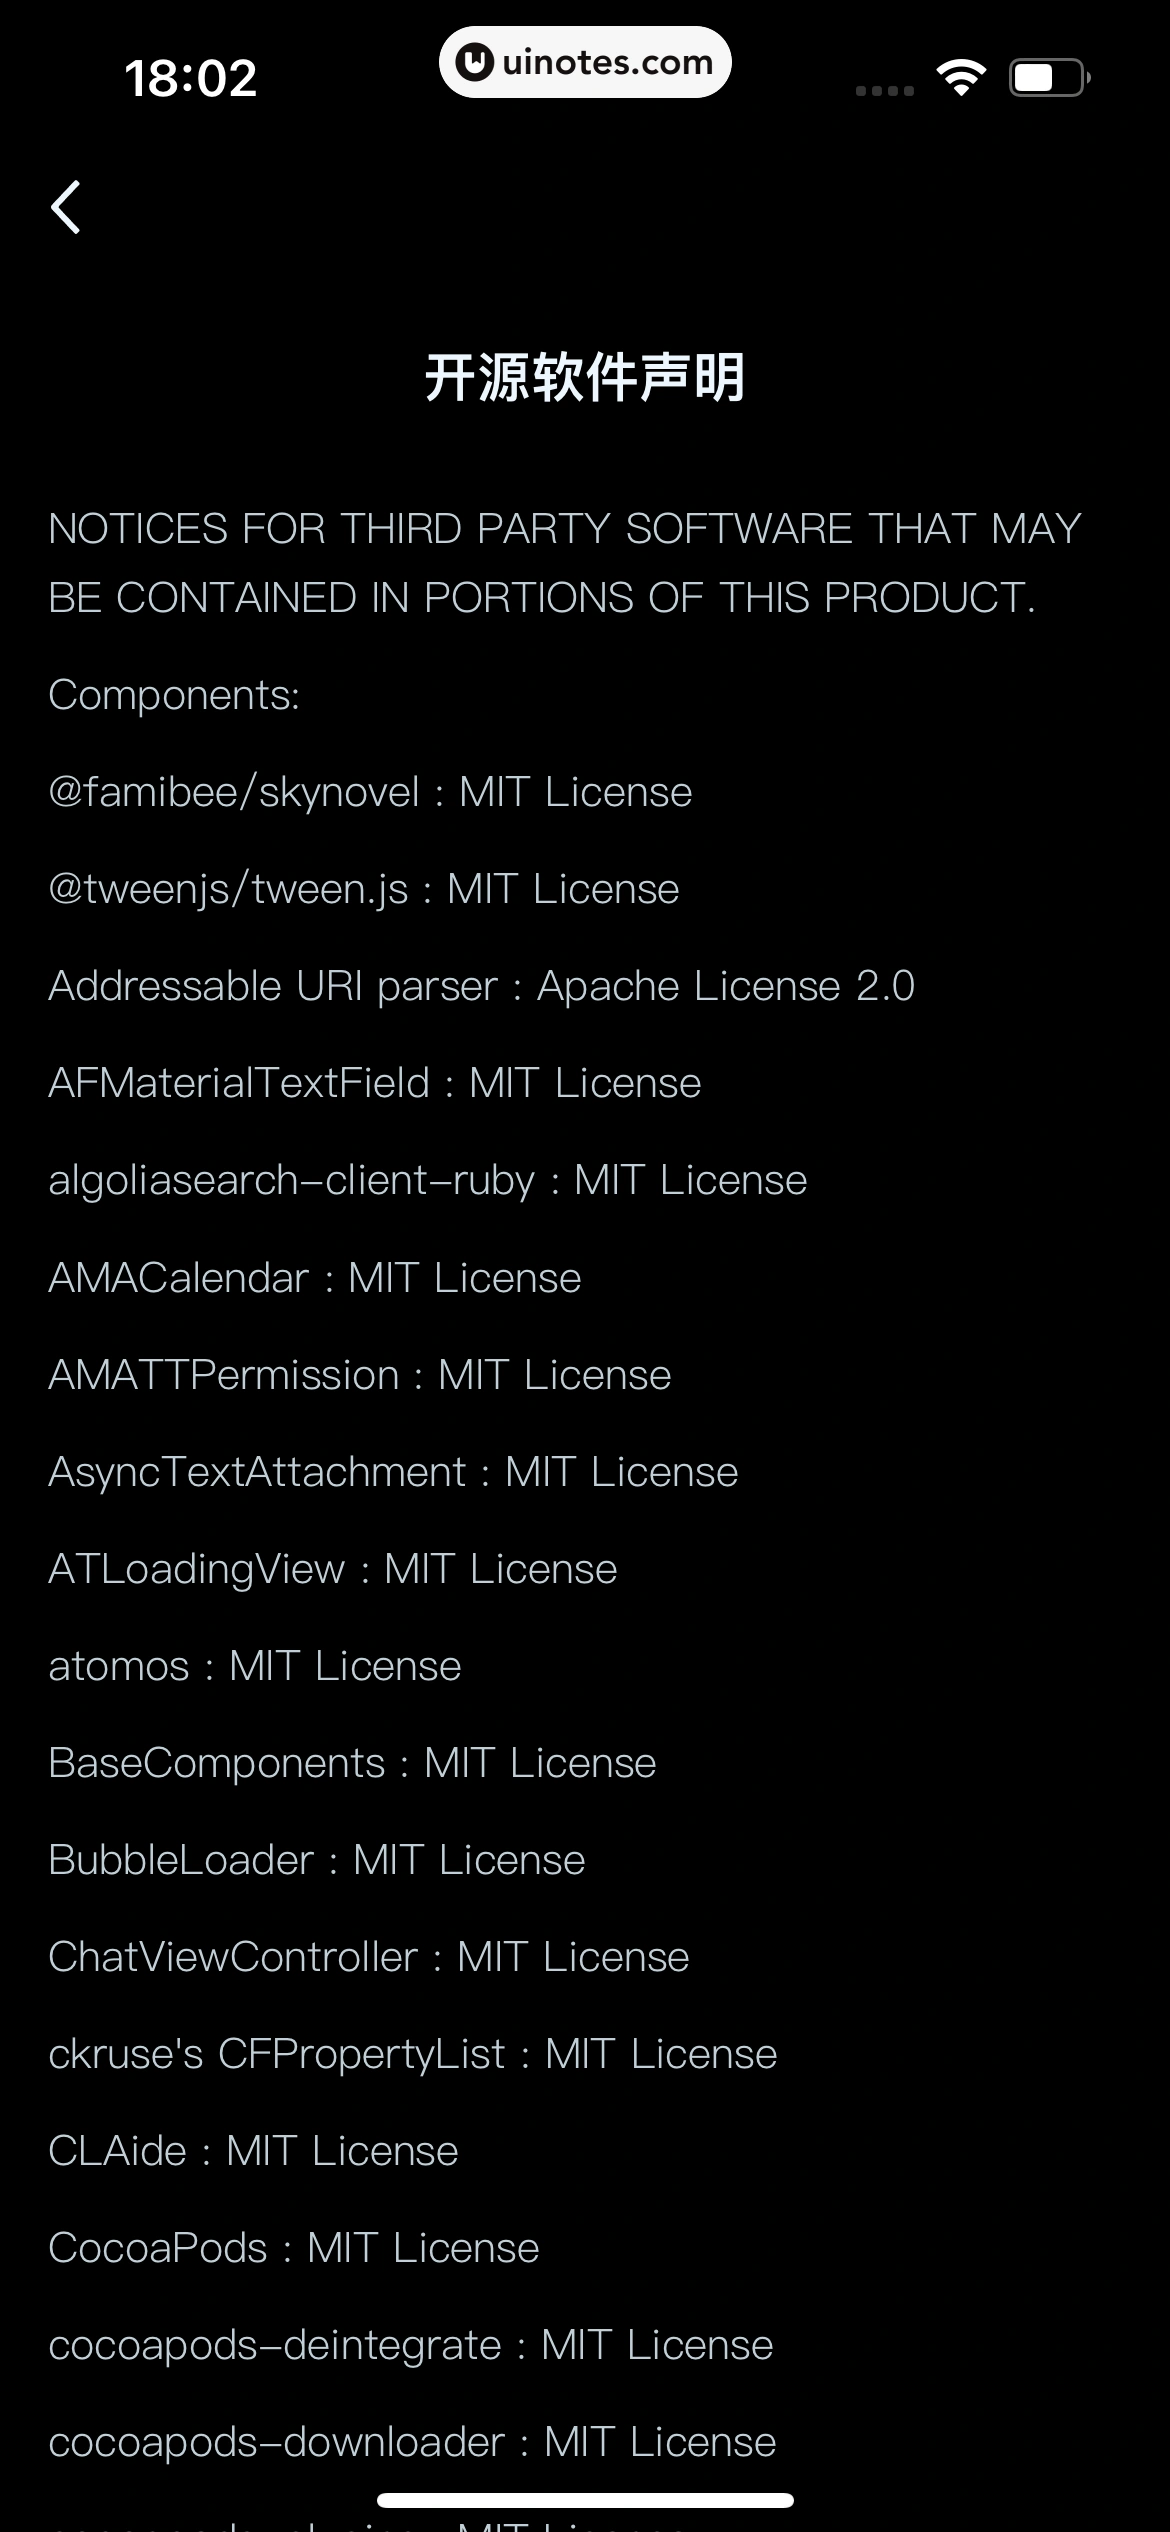Screen dimensions: 1170x2532
Task: Tap the AFMaterialTextField license line
Action: tap(375, 1083)
